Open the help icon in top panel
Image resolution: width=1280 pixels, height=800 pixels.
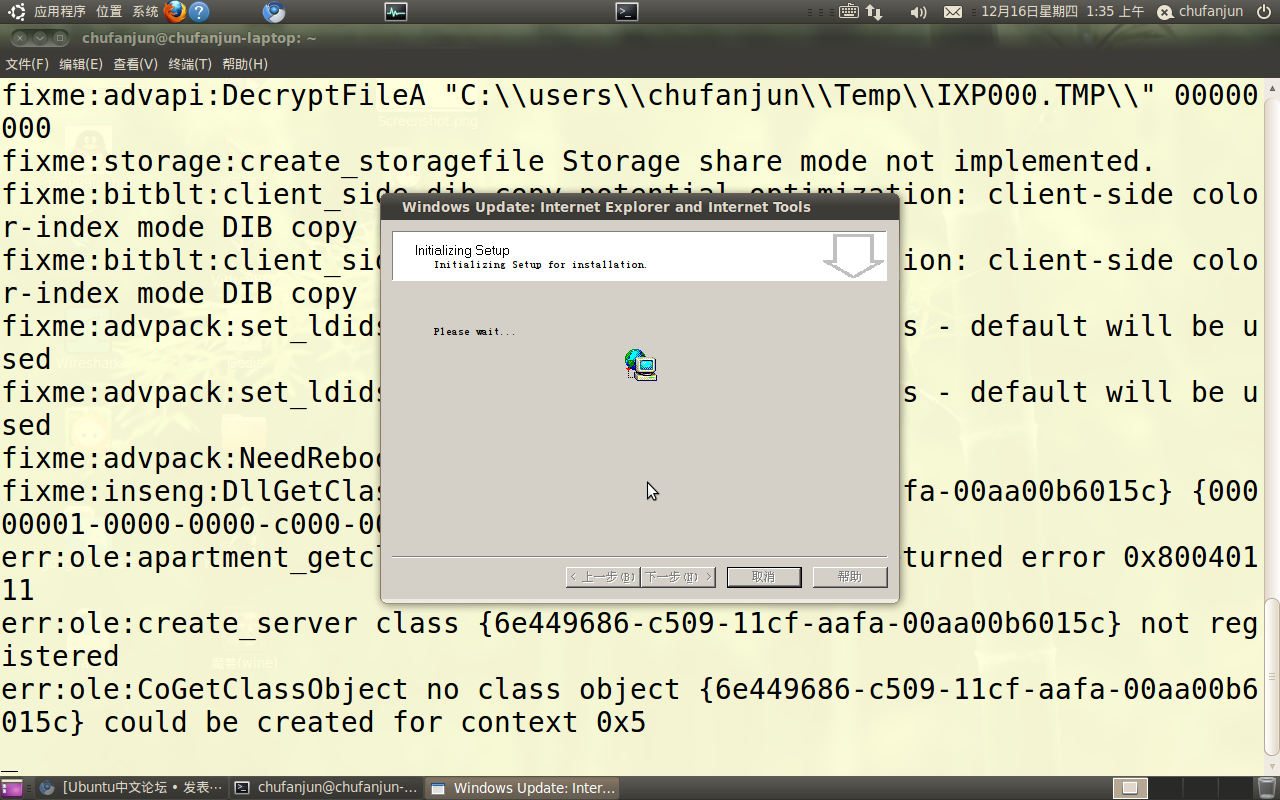coord(199,12)
